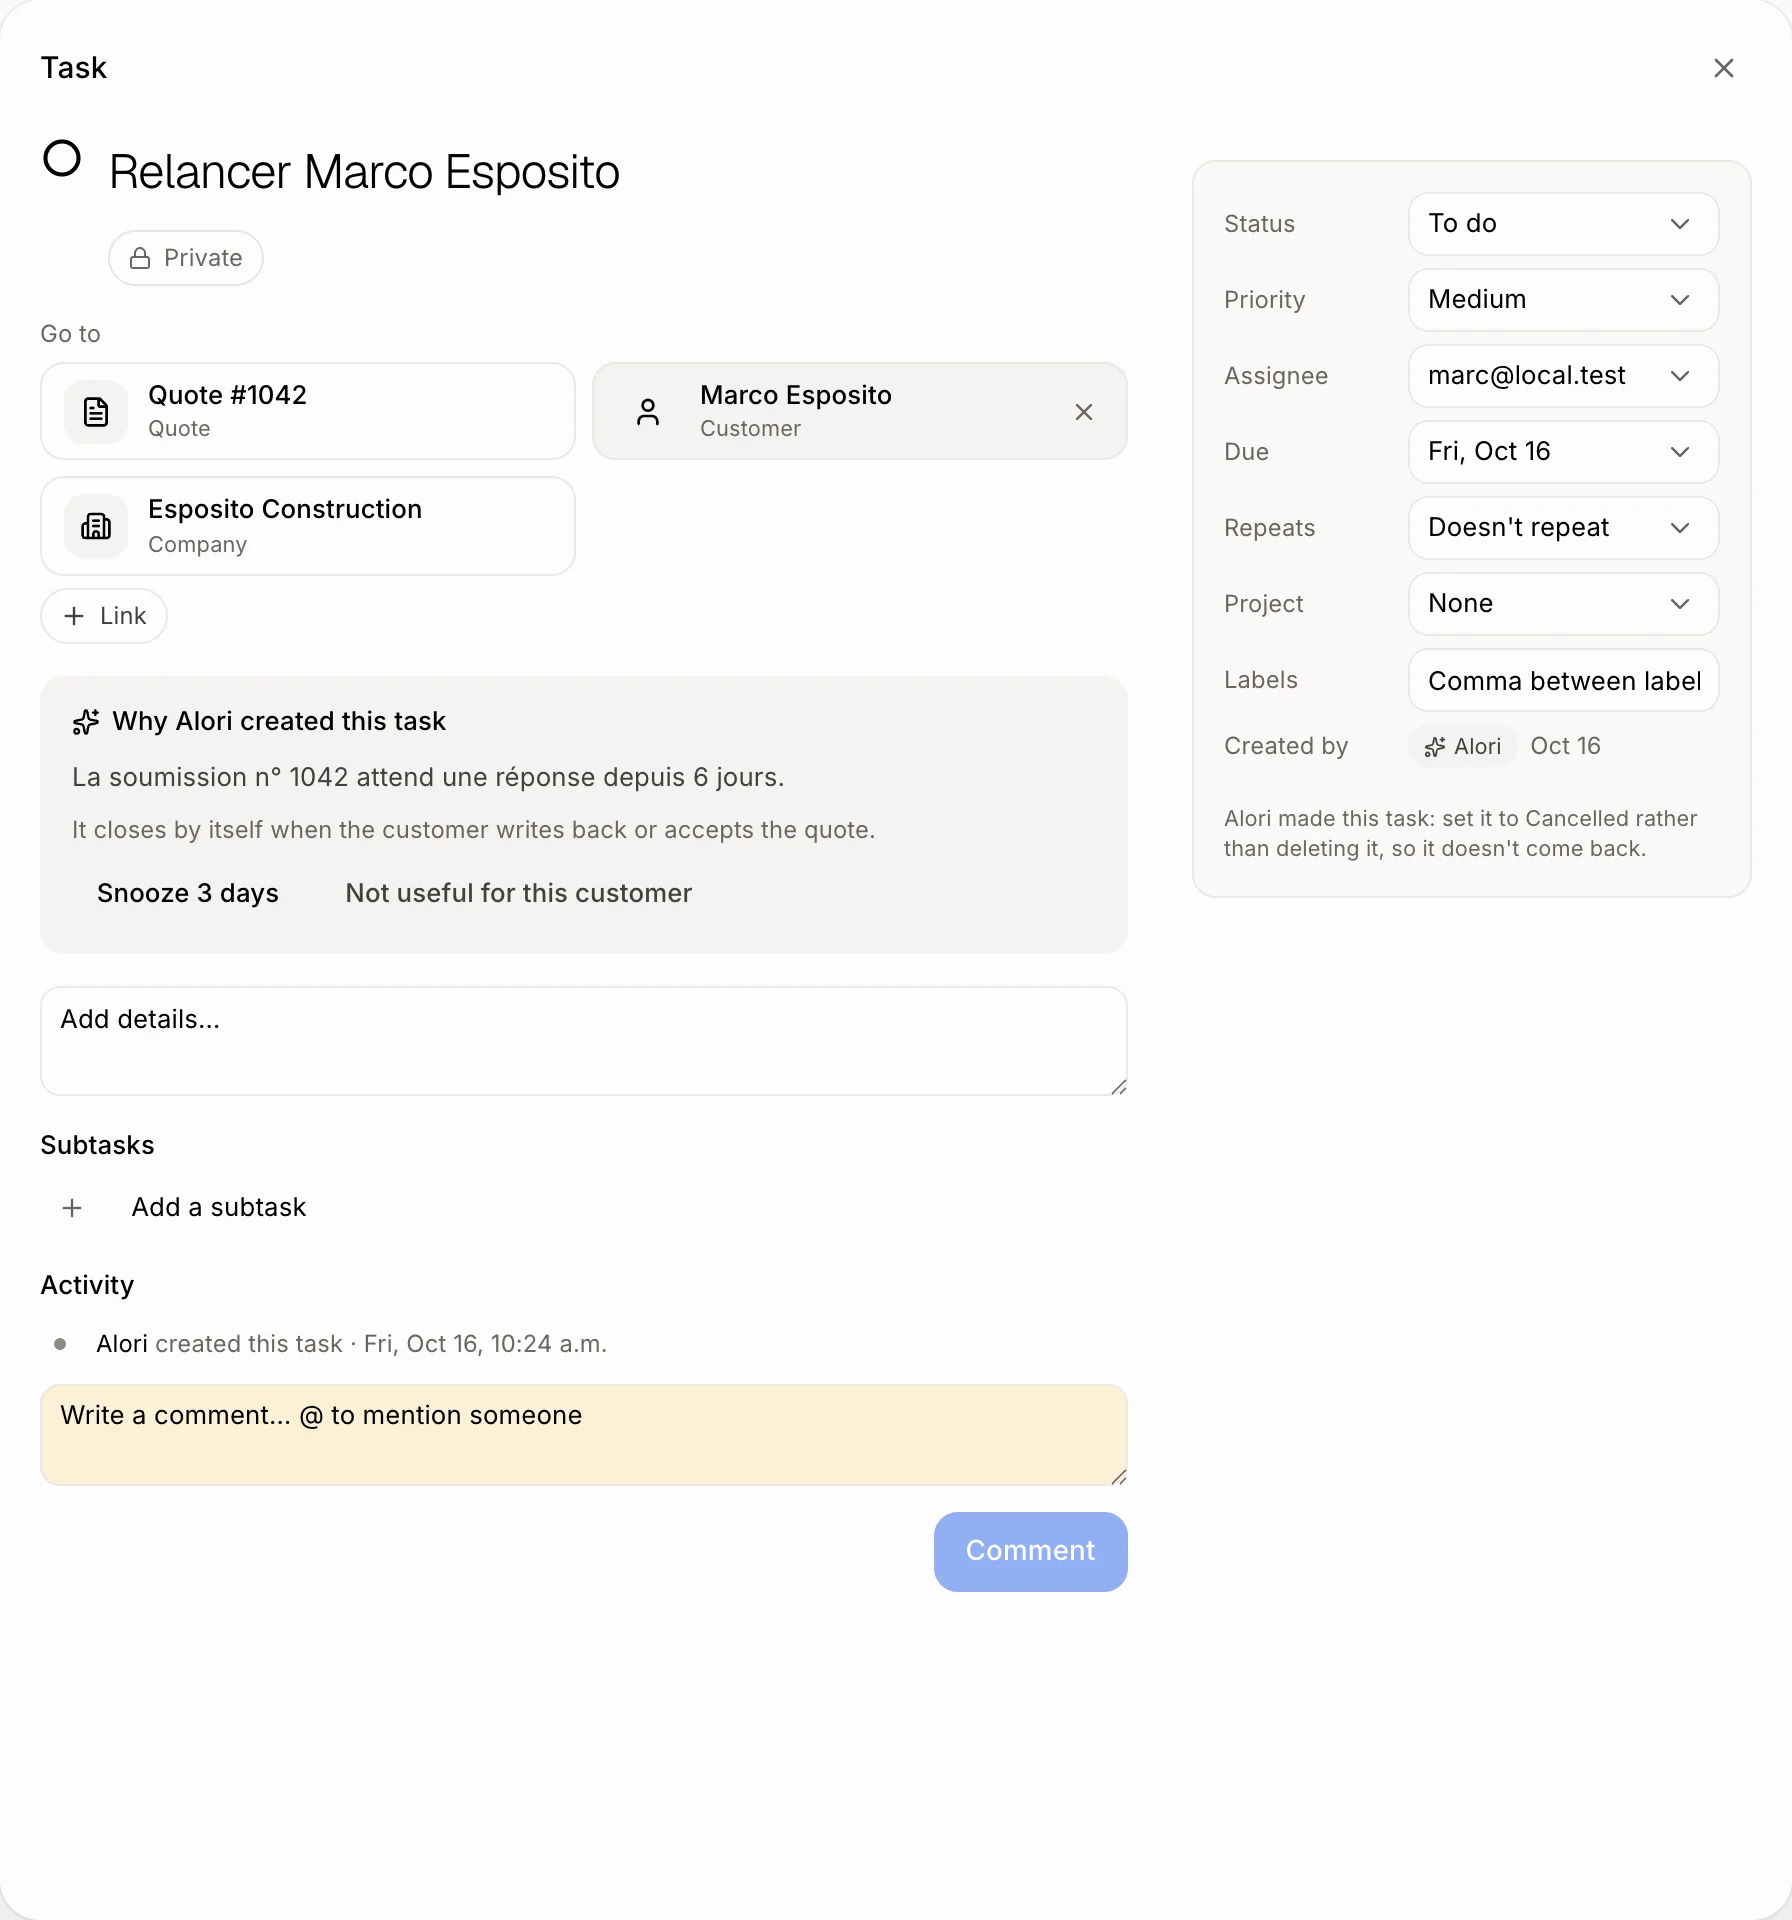
Task: Submit with the Comment button
Action: tap(1030, 1551)
